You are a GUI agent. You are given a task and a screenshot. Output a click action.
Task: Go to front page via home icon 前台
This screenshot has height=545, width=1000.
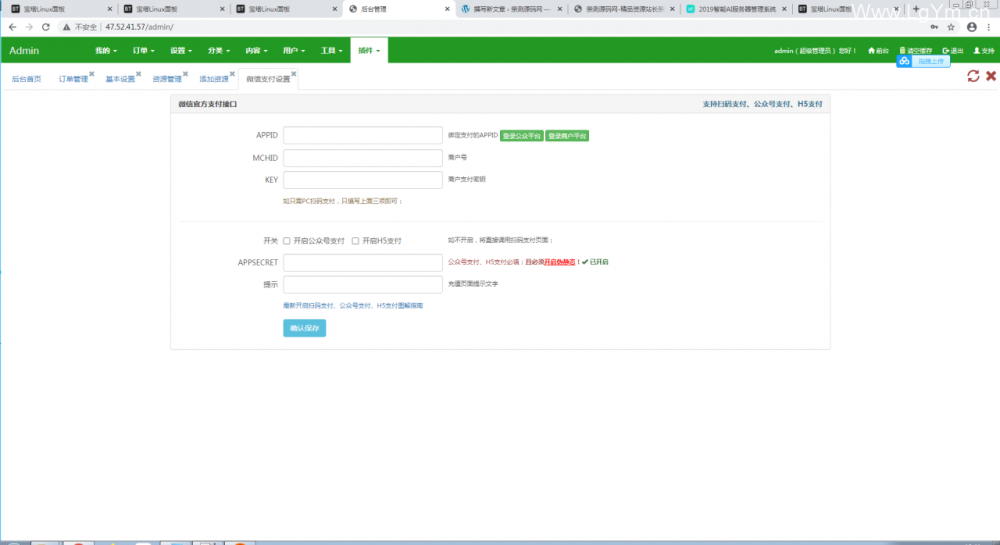(878, 50)
